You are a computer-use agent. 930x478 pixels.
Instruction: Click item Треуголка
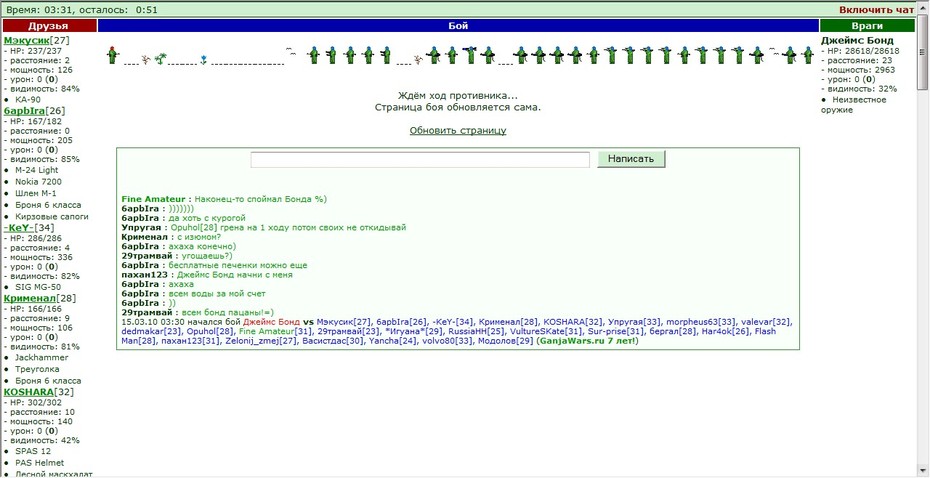pyautogui.click(x=37, y=369)
